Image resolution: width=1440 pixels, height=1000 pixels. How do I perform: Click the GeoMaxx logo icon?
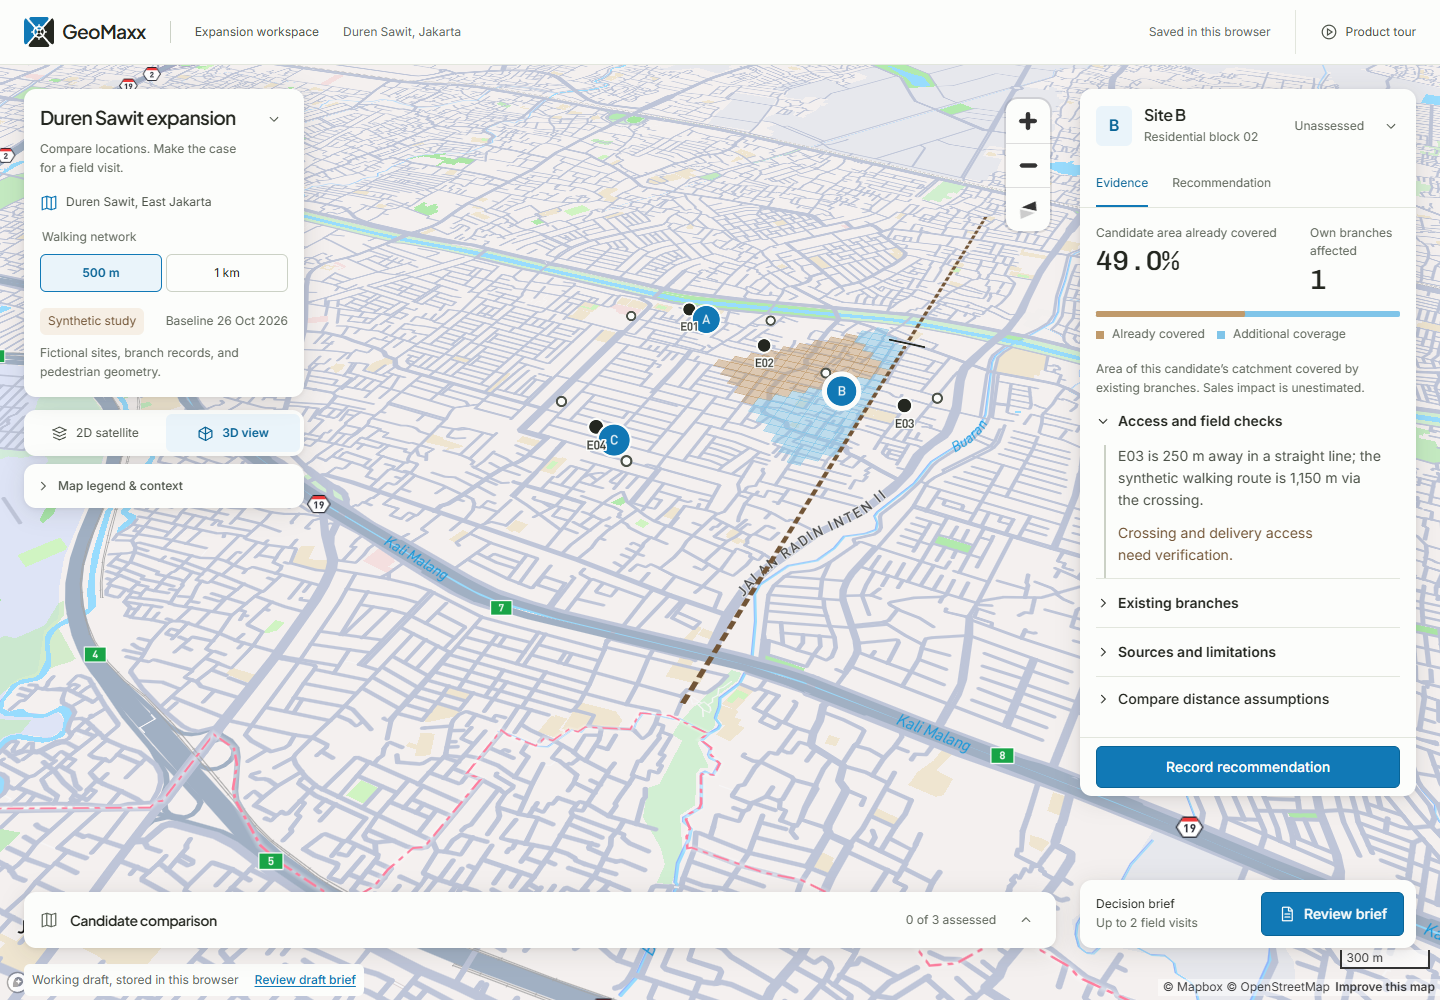(x=39, y=32)
